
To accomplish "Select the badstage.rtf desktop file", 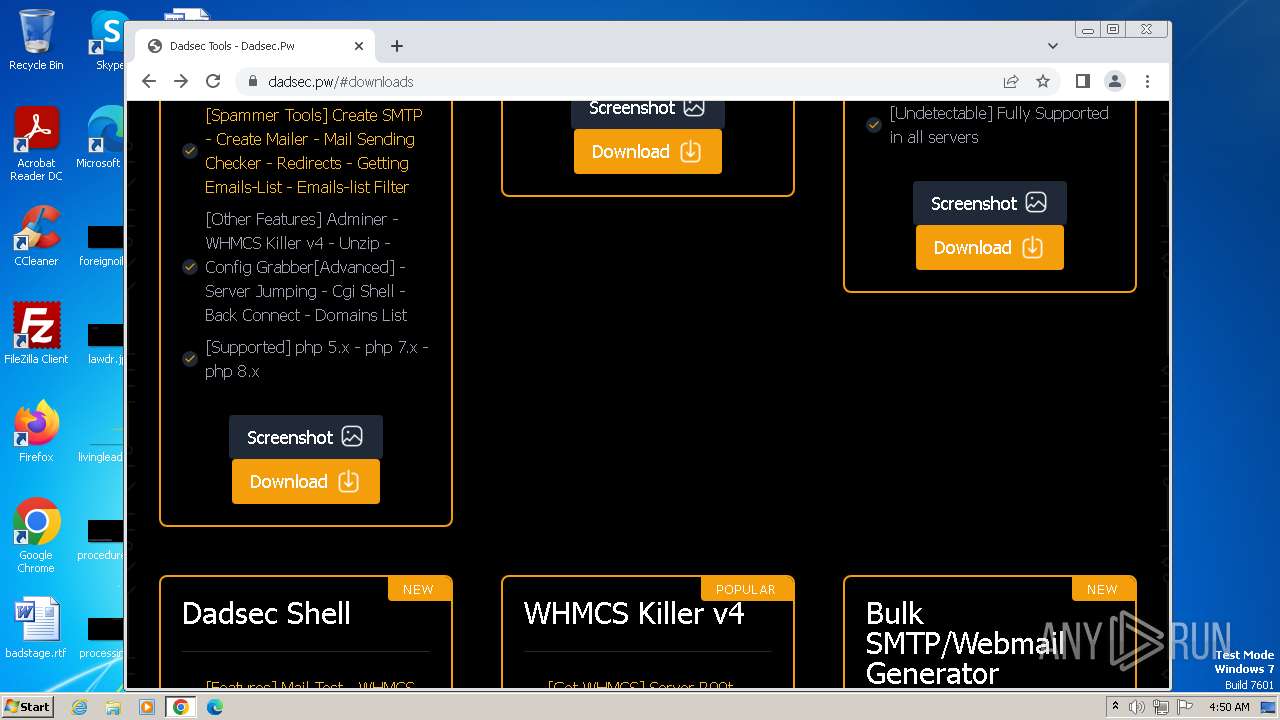I will (x=36, y=628).
